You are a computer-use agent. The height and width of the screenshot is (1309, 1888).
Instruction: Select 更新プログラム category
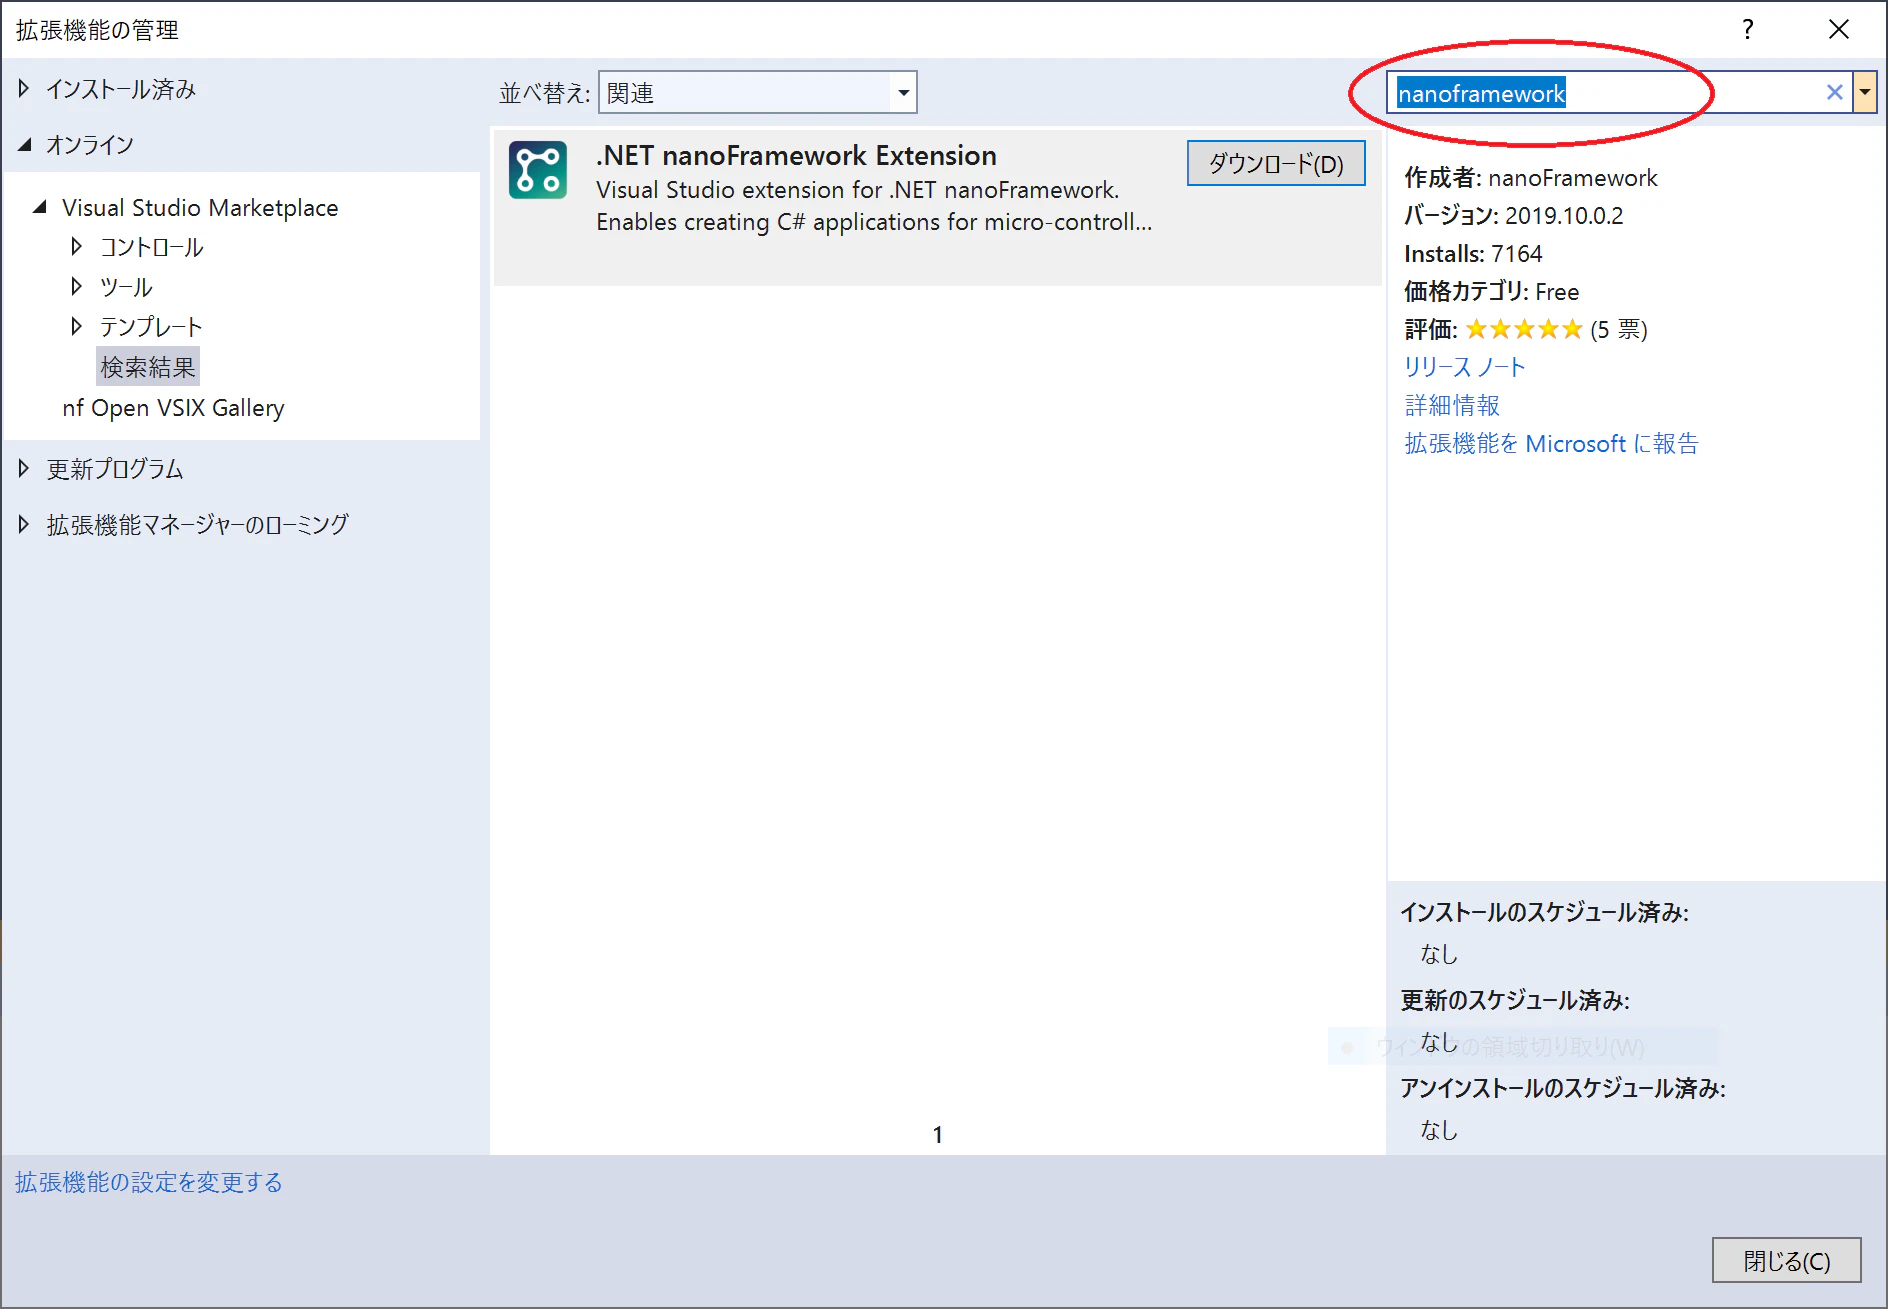pos(115,469)
